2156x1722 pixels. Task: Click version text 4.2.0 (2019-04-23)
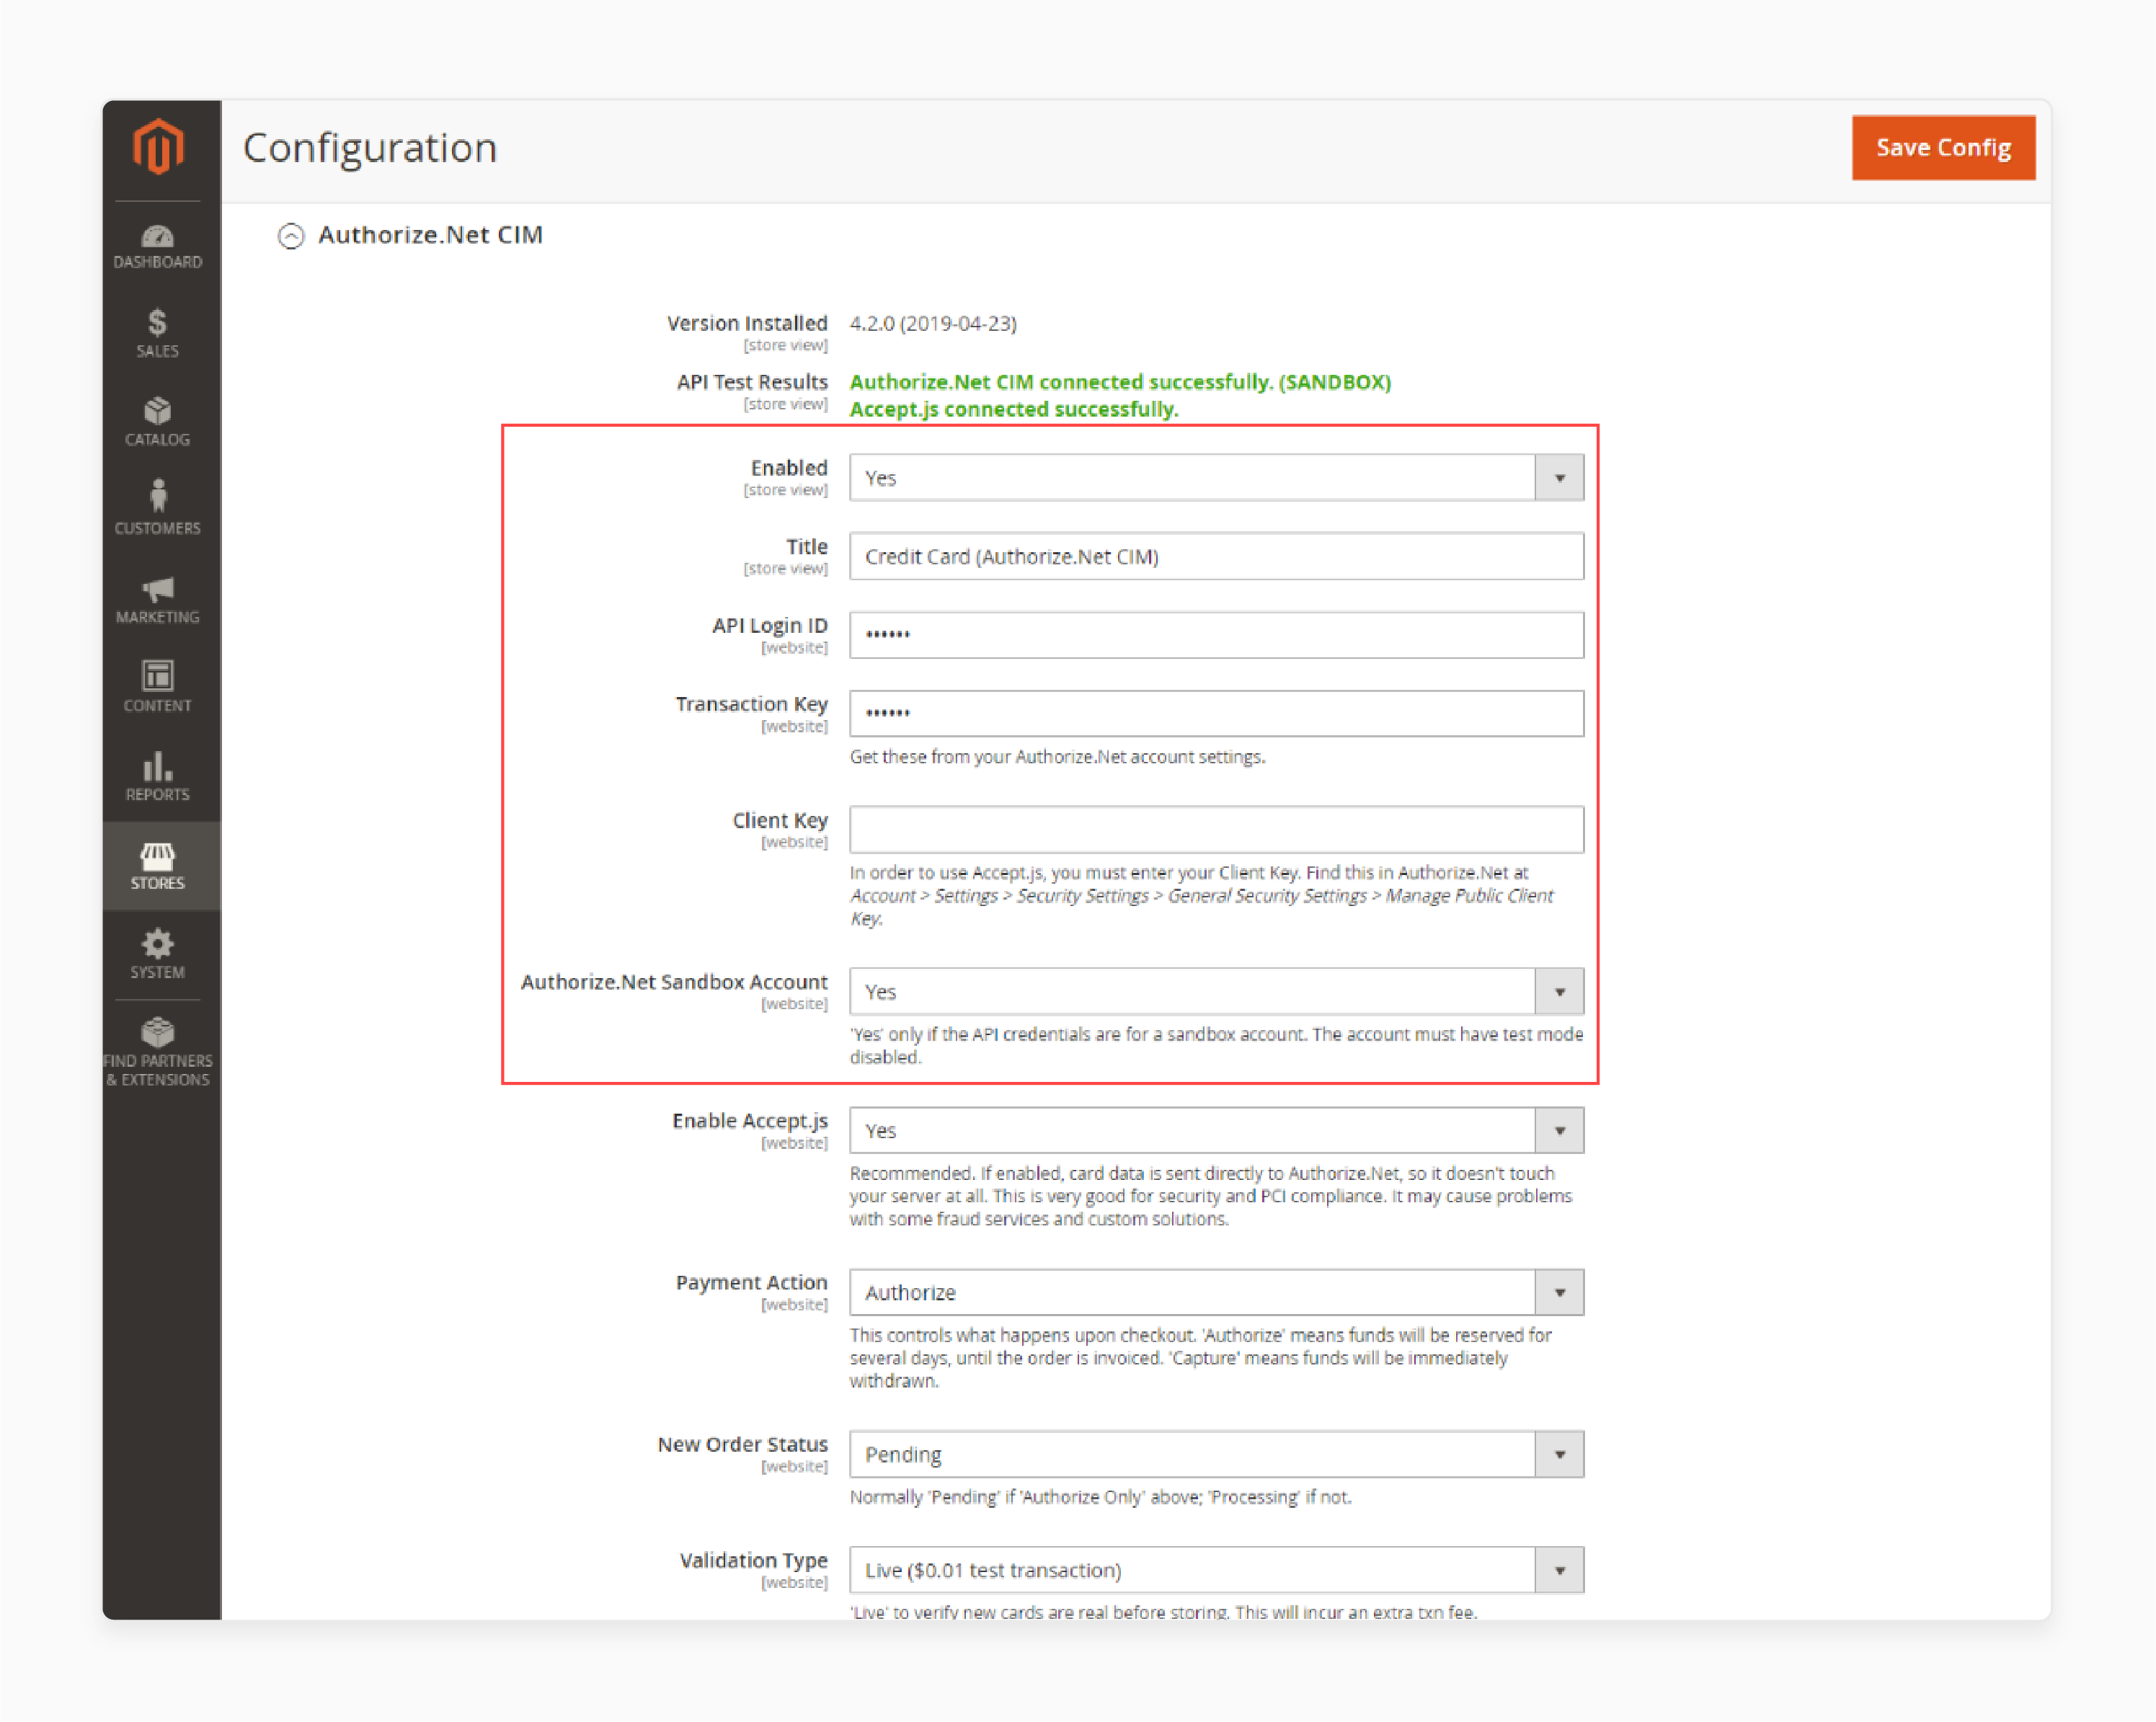[x=933, y=324]
